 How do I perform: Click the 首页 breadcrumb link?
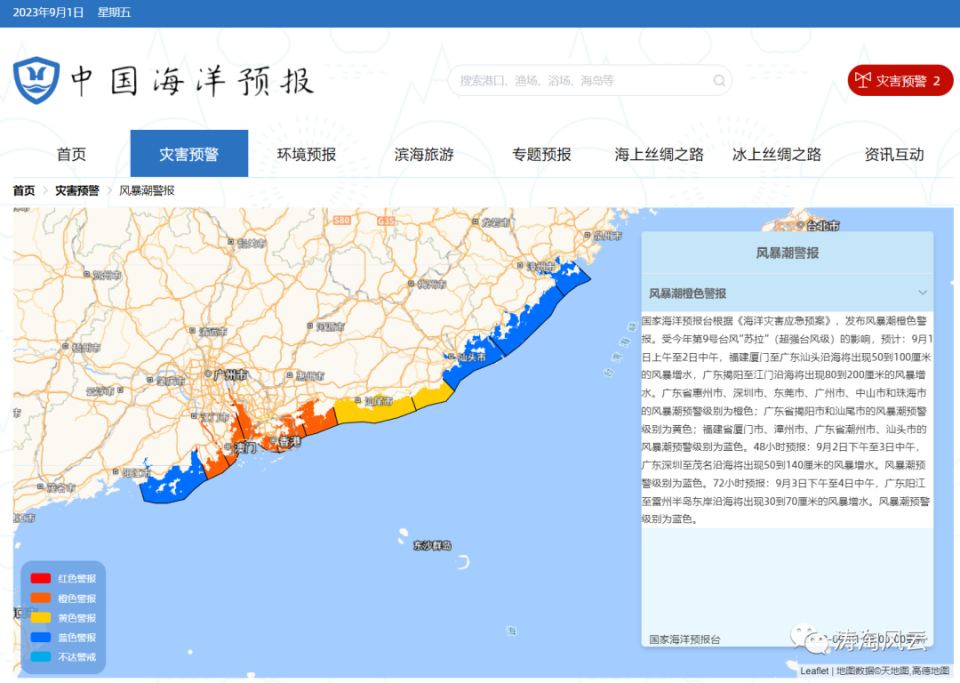coord(24,191)
